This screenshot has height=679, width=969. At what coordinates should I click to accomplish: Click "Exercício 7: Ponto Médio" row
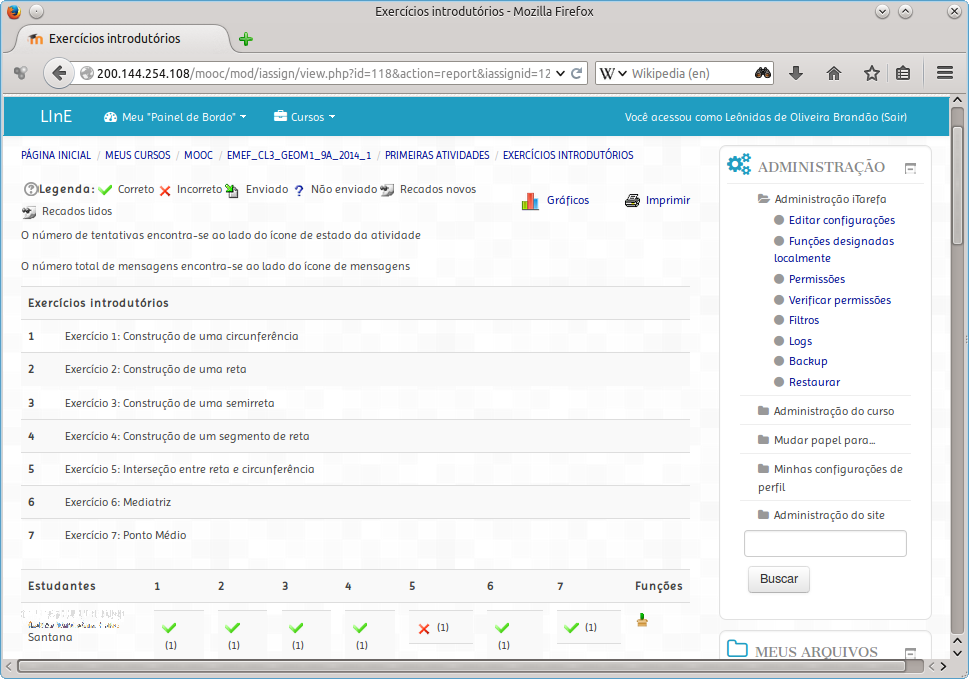(x=355, y=535)
